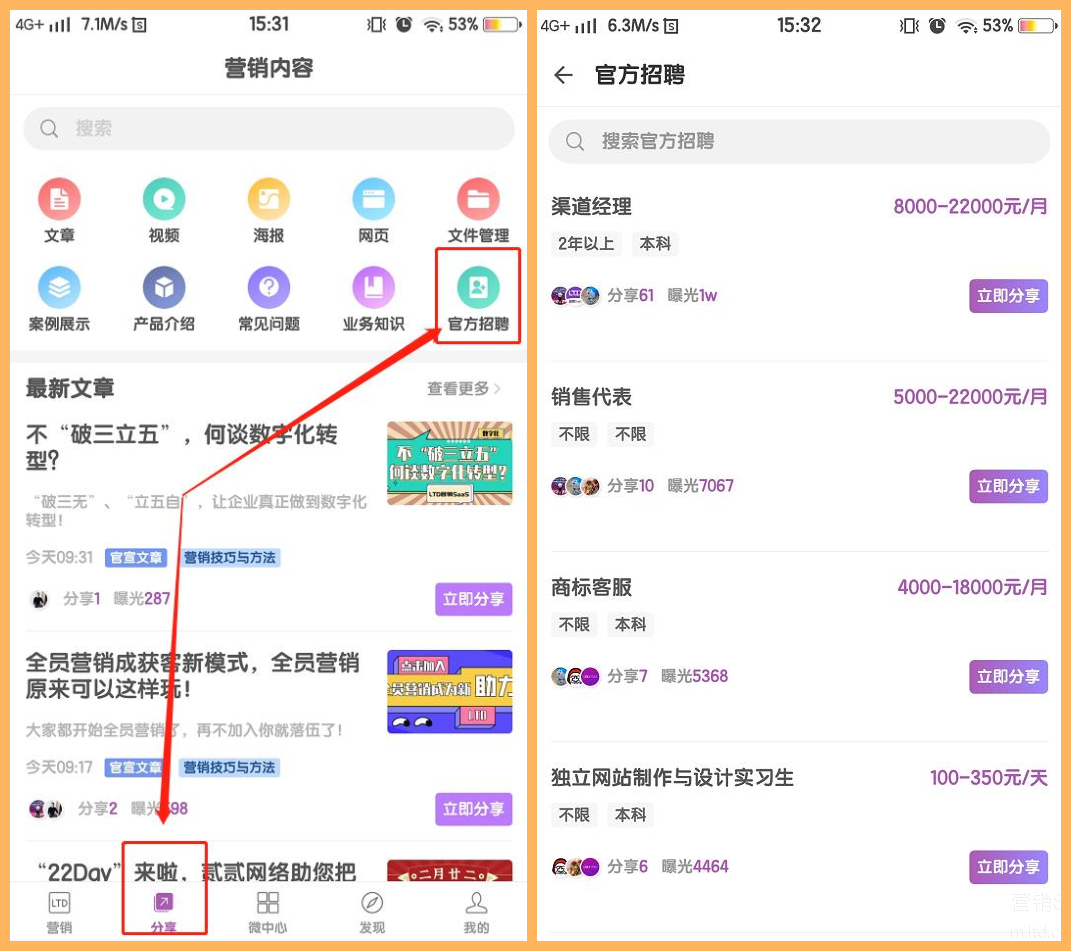Open the 发现 discover tab

[x=372, y=912]
